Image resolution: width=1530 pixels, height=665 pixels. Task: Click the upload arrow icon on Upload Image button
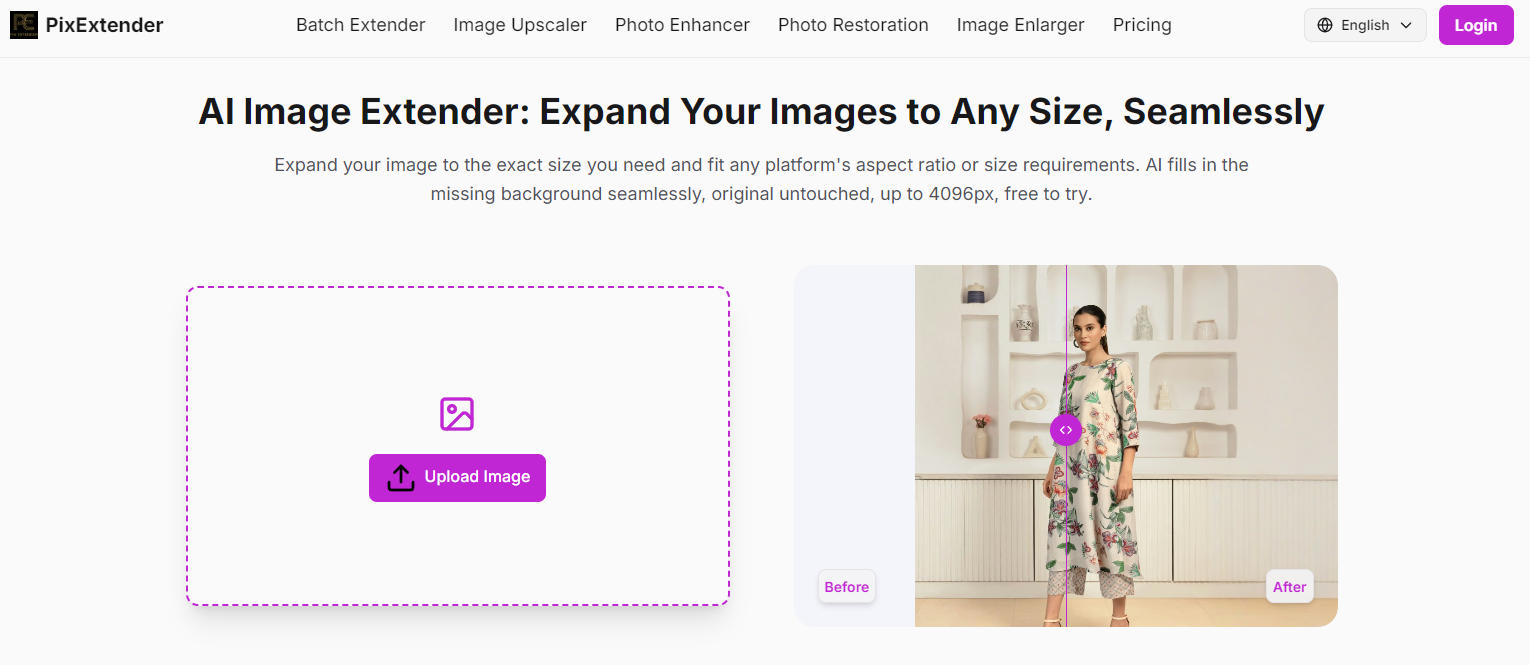pos(401,477)
